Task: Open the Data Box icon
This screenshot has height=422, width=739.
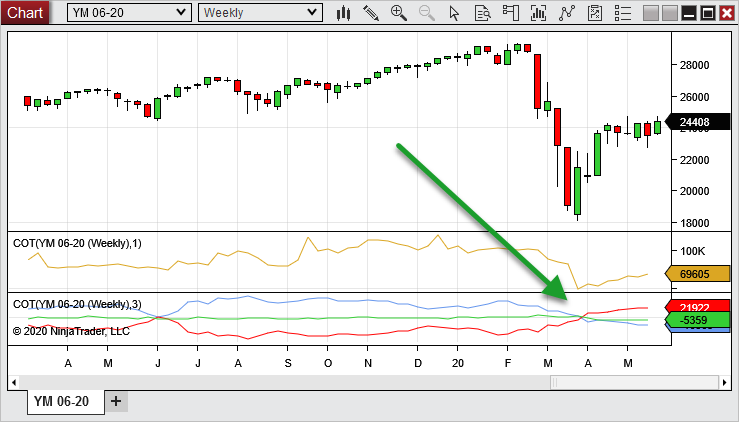Action: [483, 13]
